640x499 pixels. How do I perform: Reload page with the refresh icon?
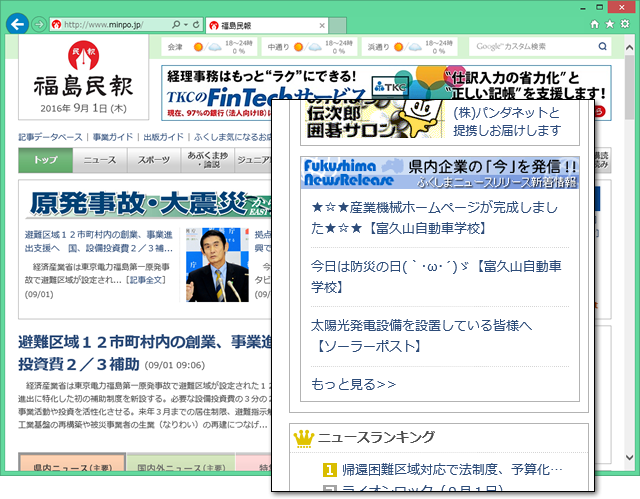coord(196,24)
